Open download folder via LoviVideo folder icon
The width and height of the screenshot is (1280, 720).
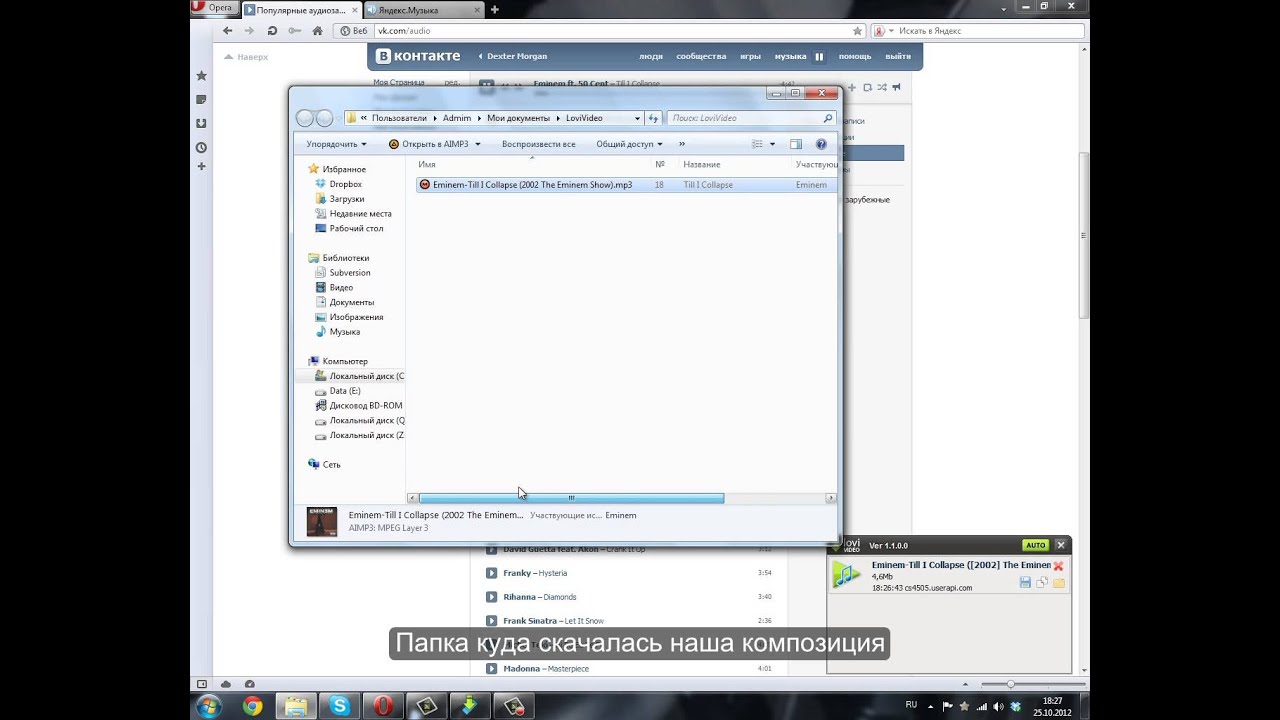tap(1058, 582)
